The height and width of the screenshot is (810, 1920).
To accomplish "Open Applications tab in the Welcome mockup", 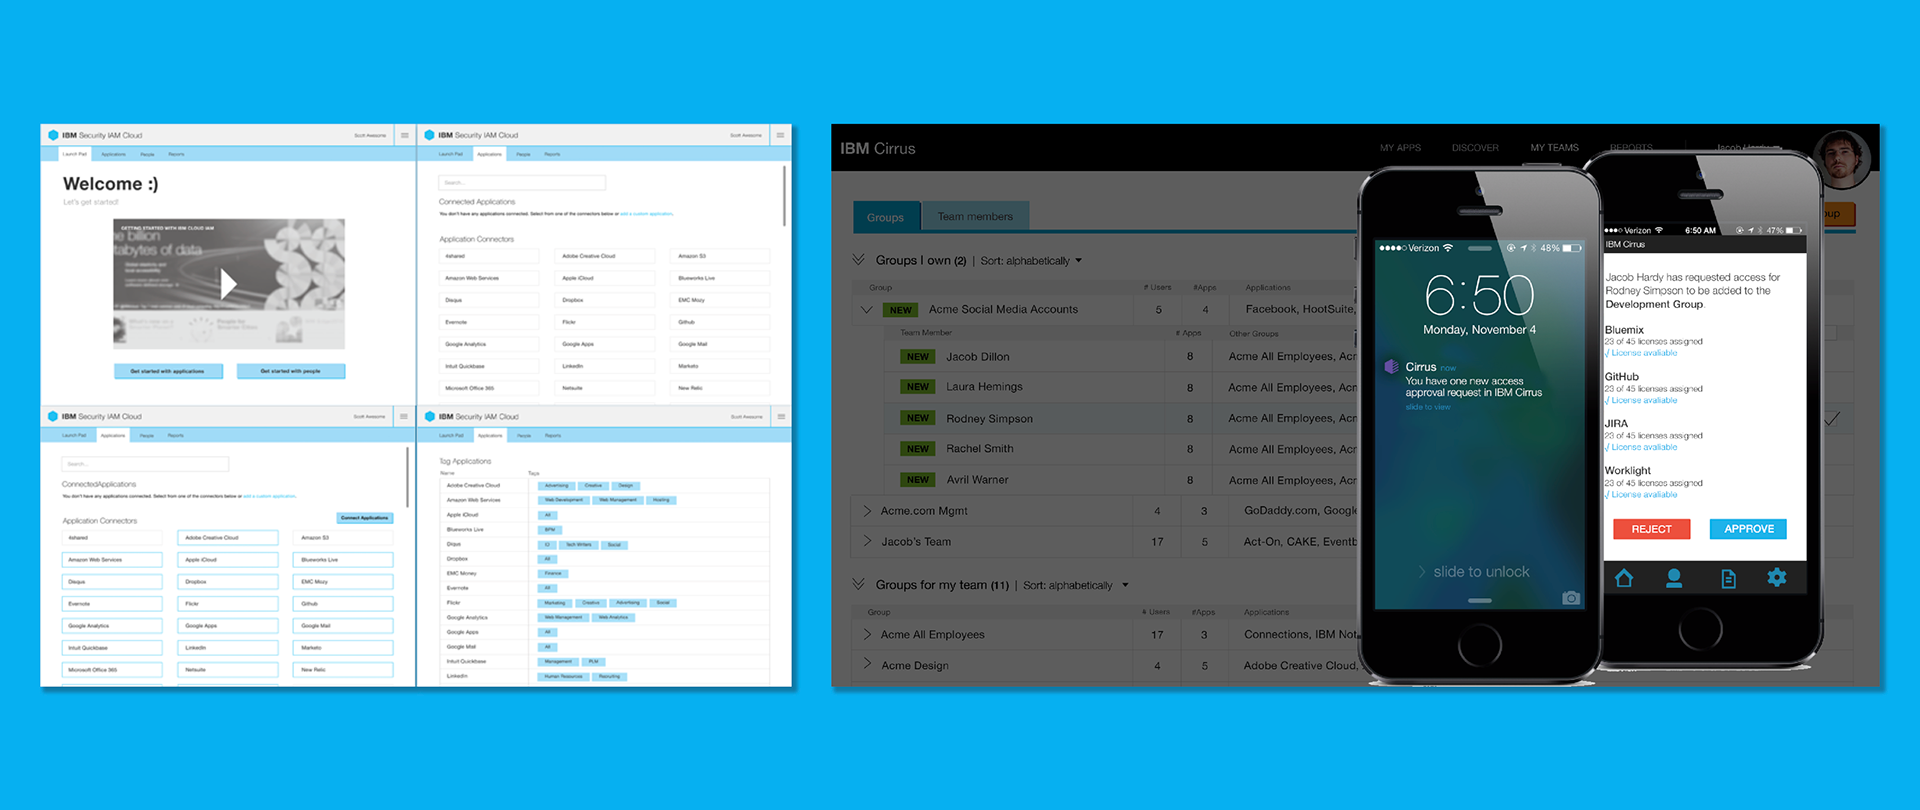I will [113, 155].
